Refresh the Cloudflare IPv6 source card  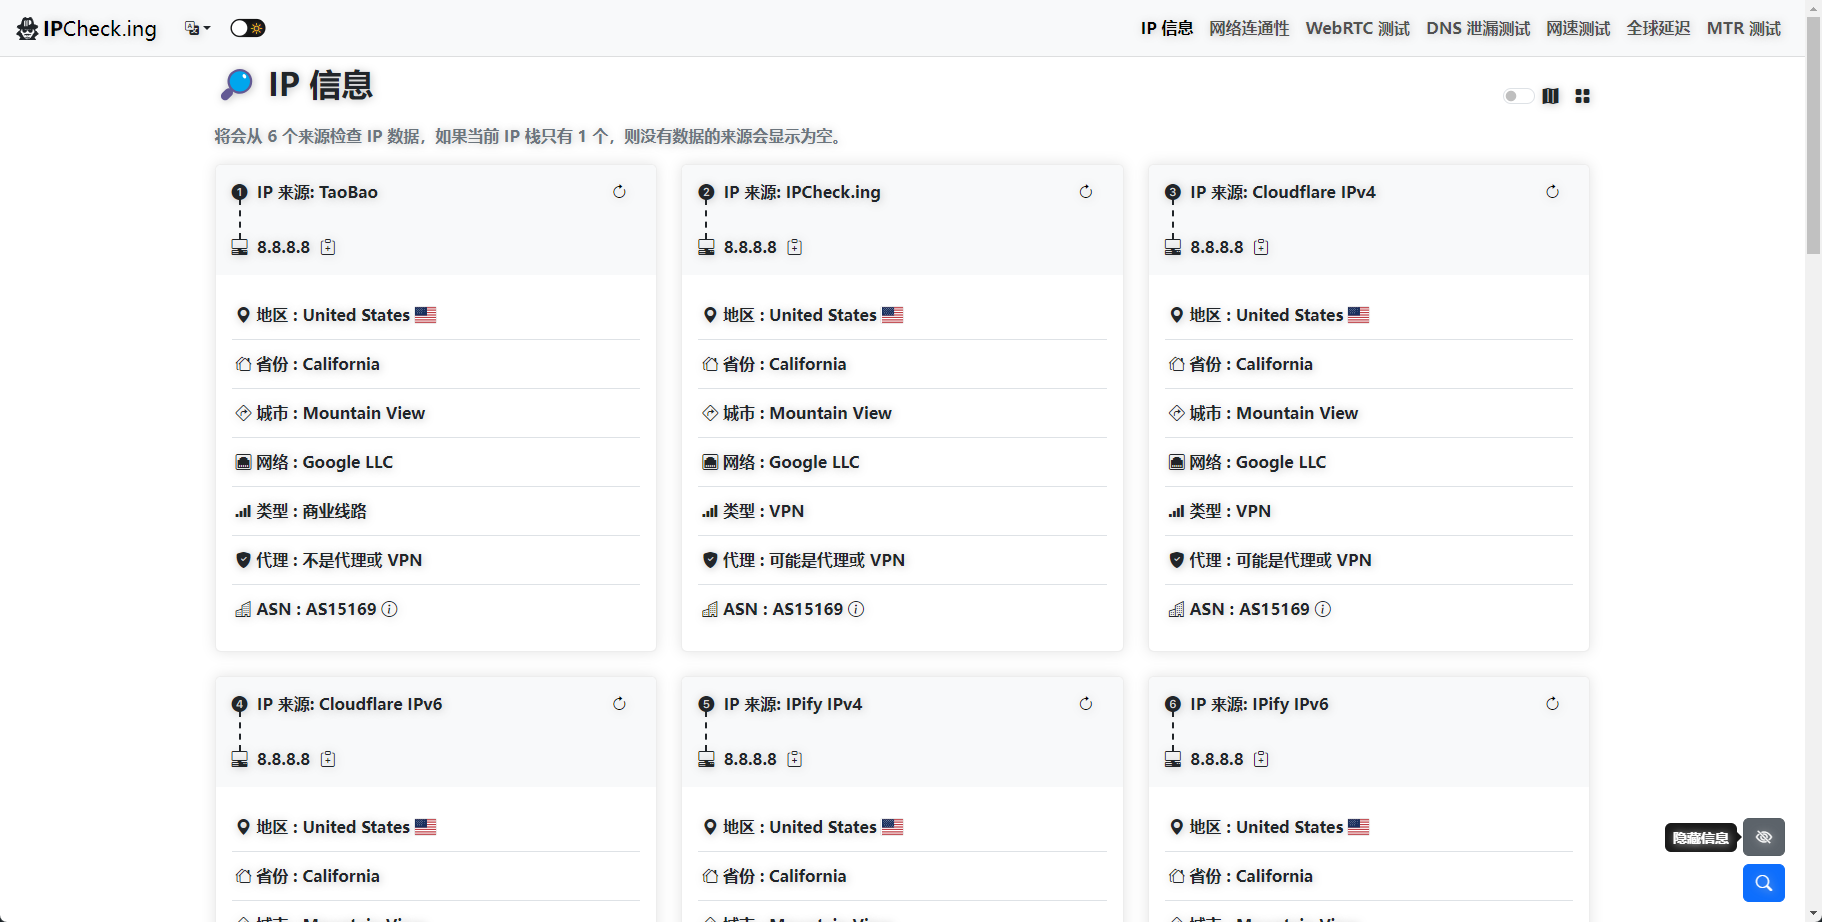click(x=619, y=704)
